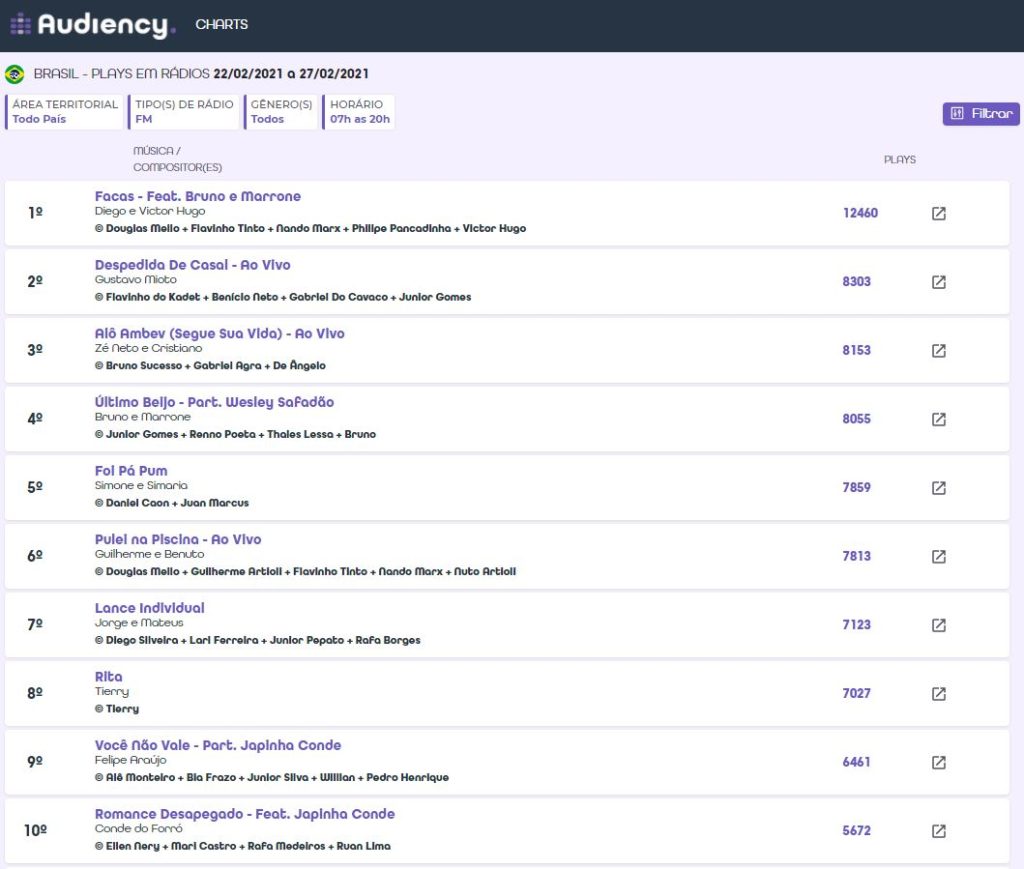
Task: Click date range 22/02/2021 a 27/02/2021
Action: coord(291,74)
